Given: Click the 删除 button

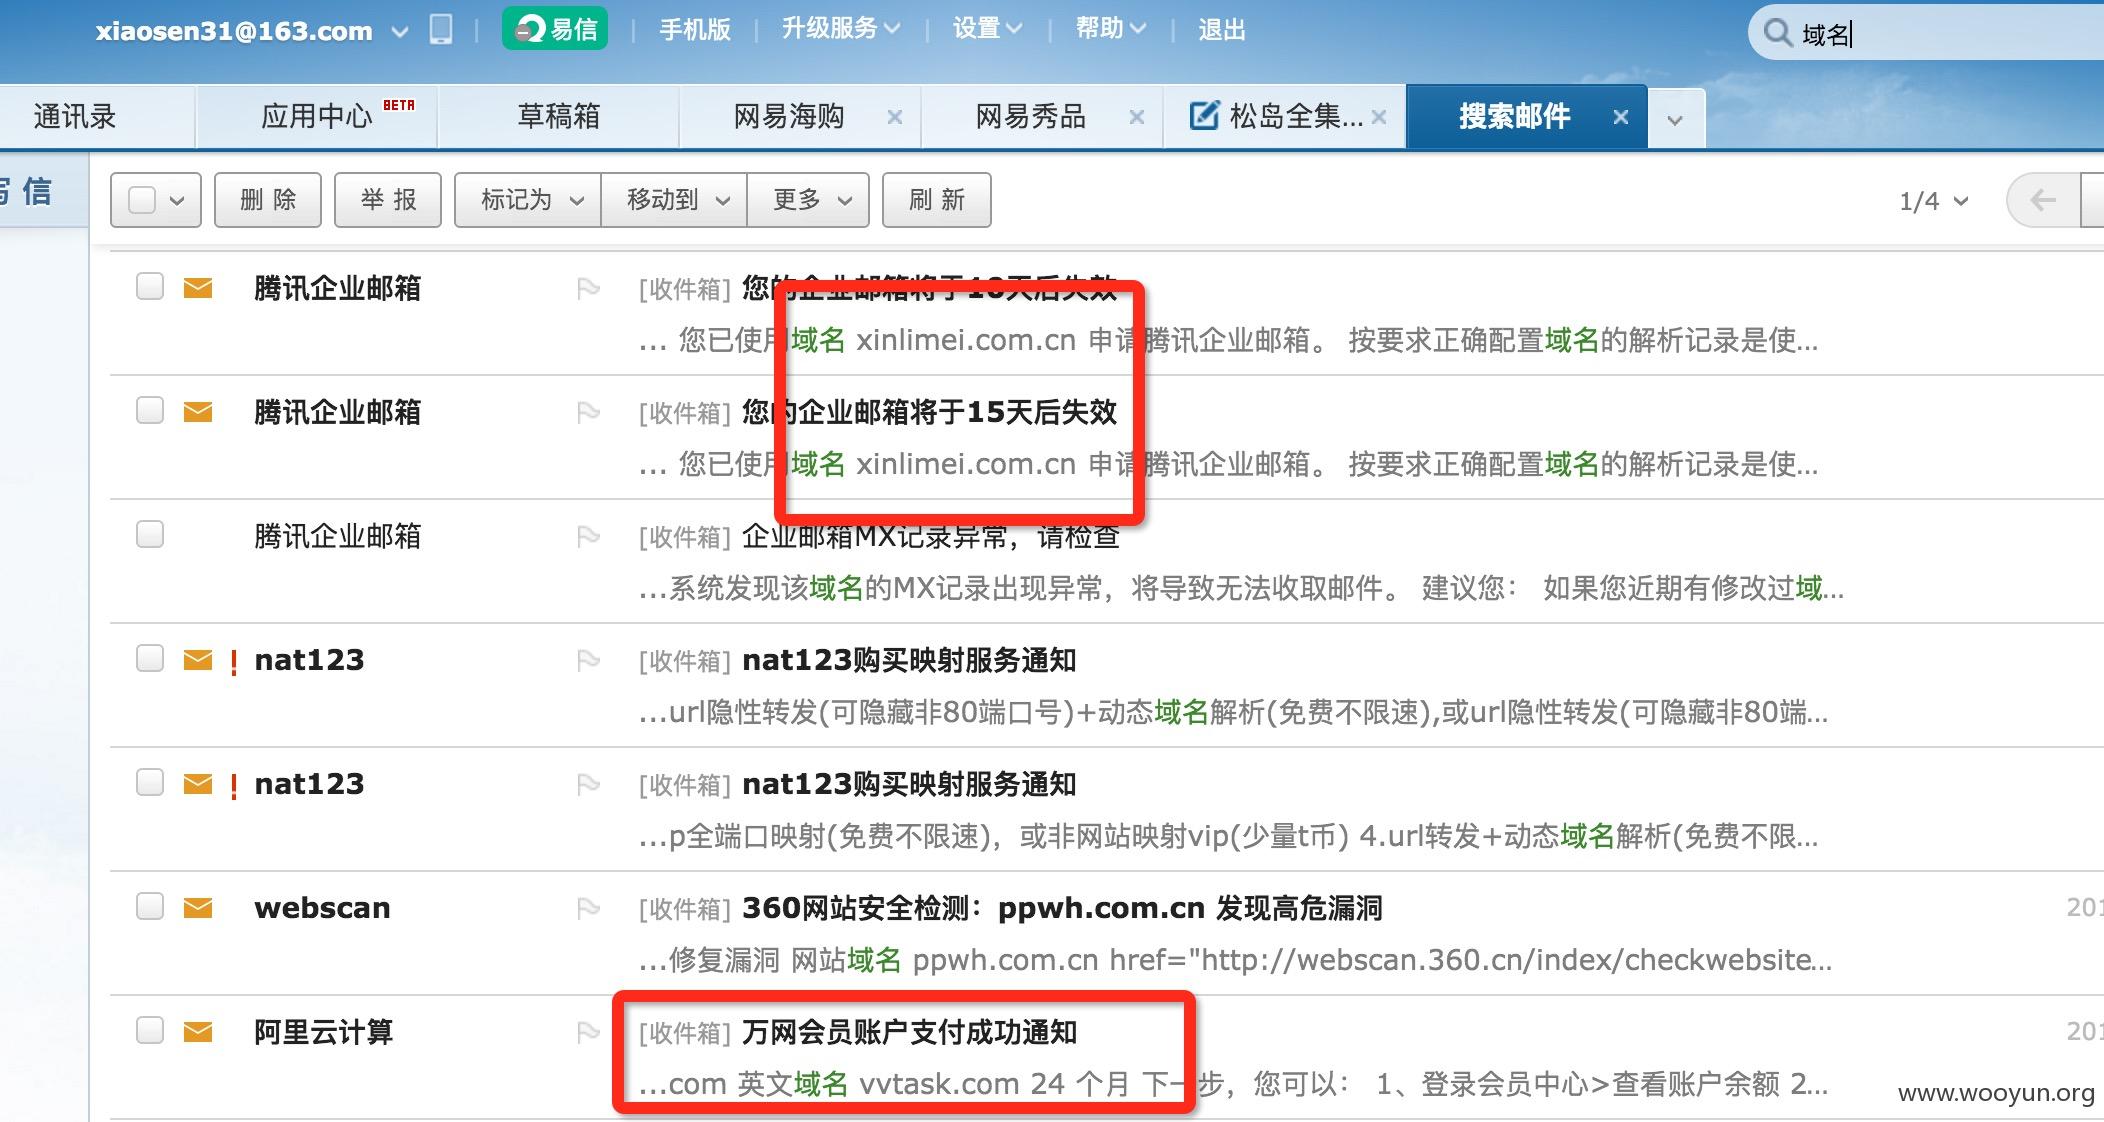Looking at the screenshot, I should coord(268,200).
